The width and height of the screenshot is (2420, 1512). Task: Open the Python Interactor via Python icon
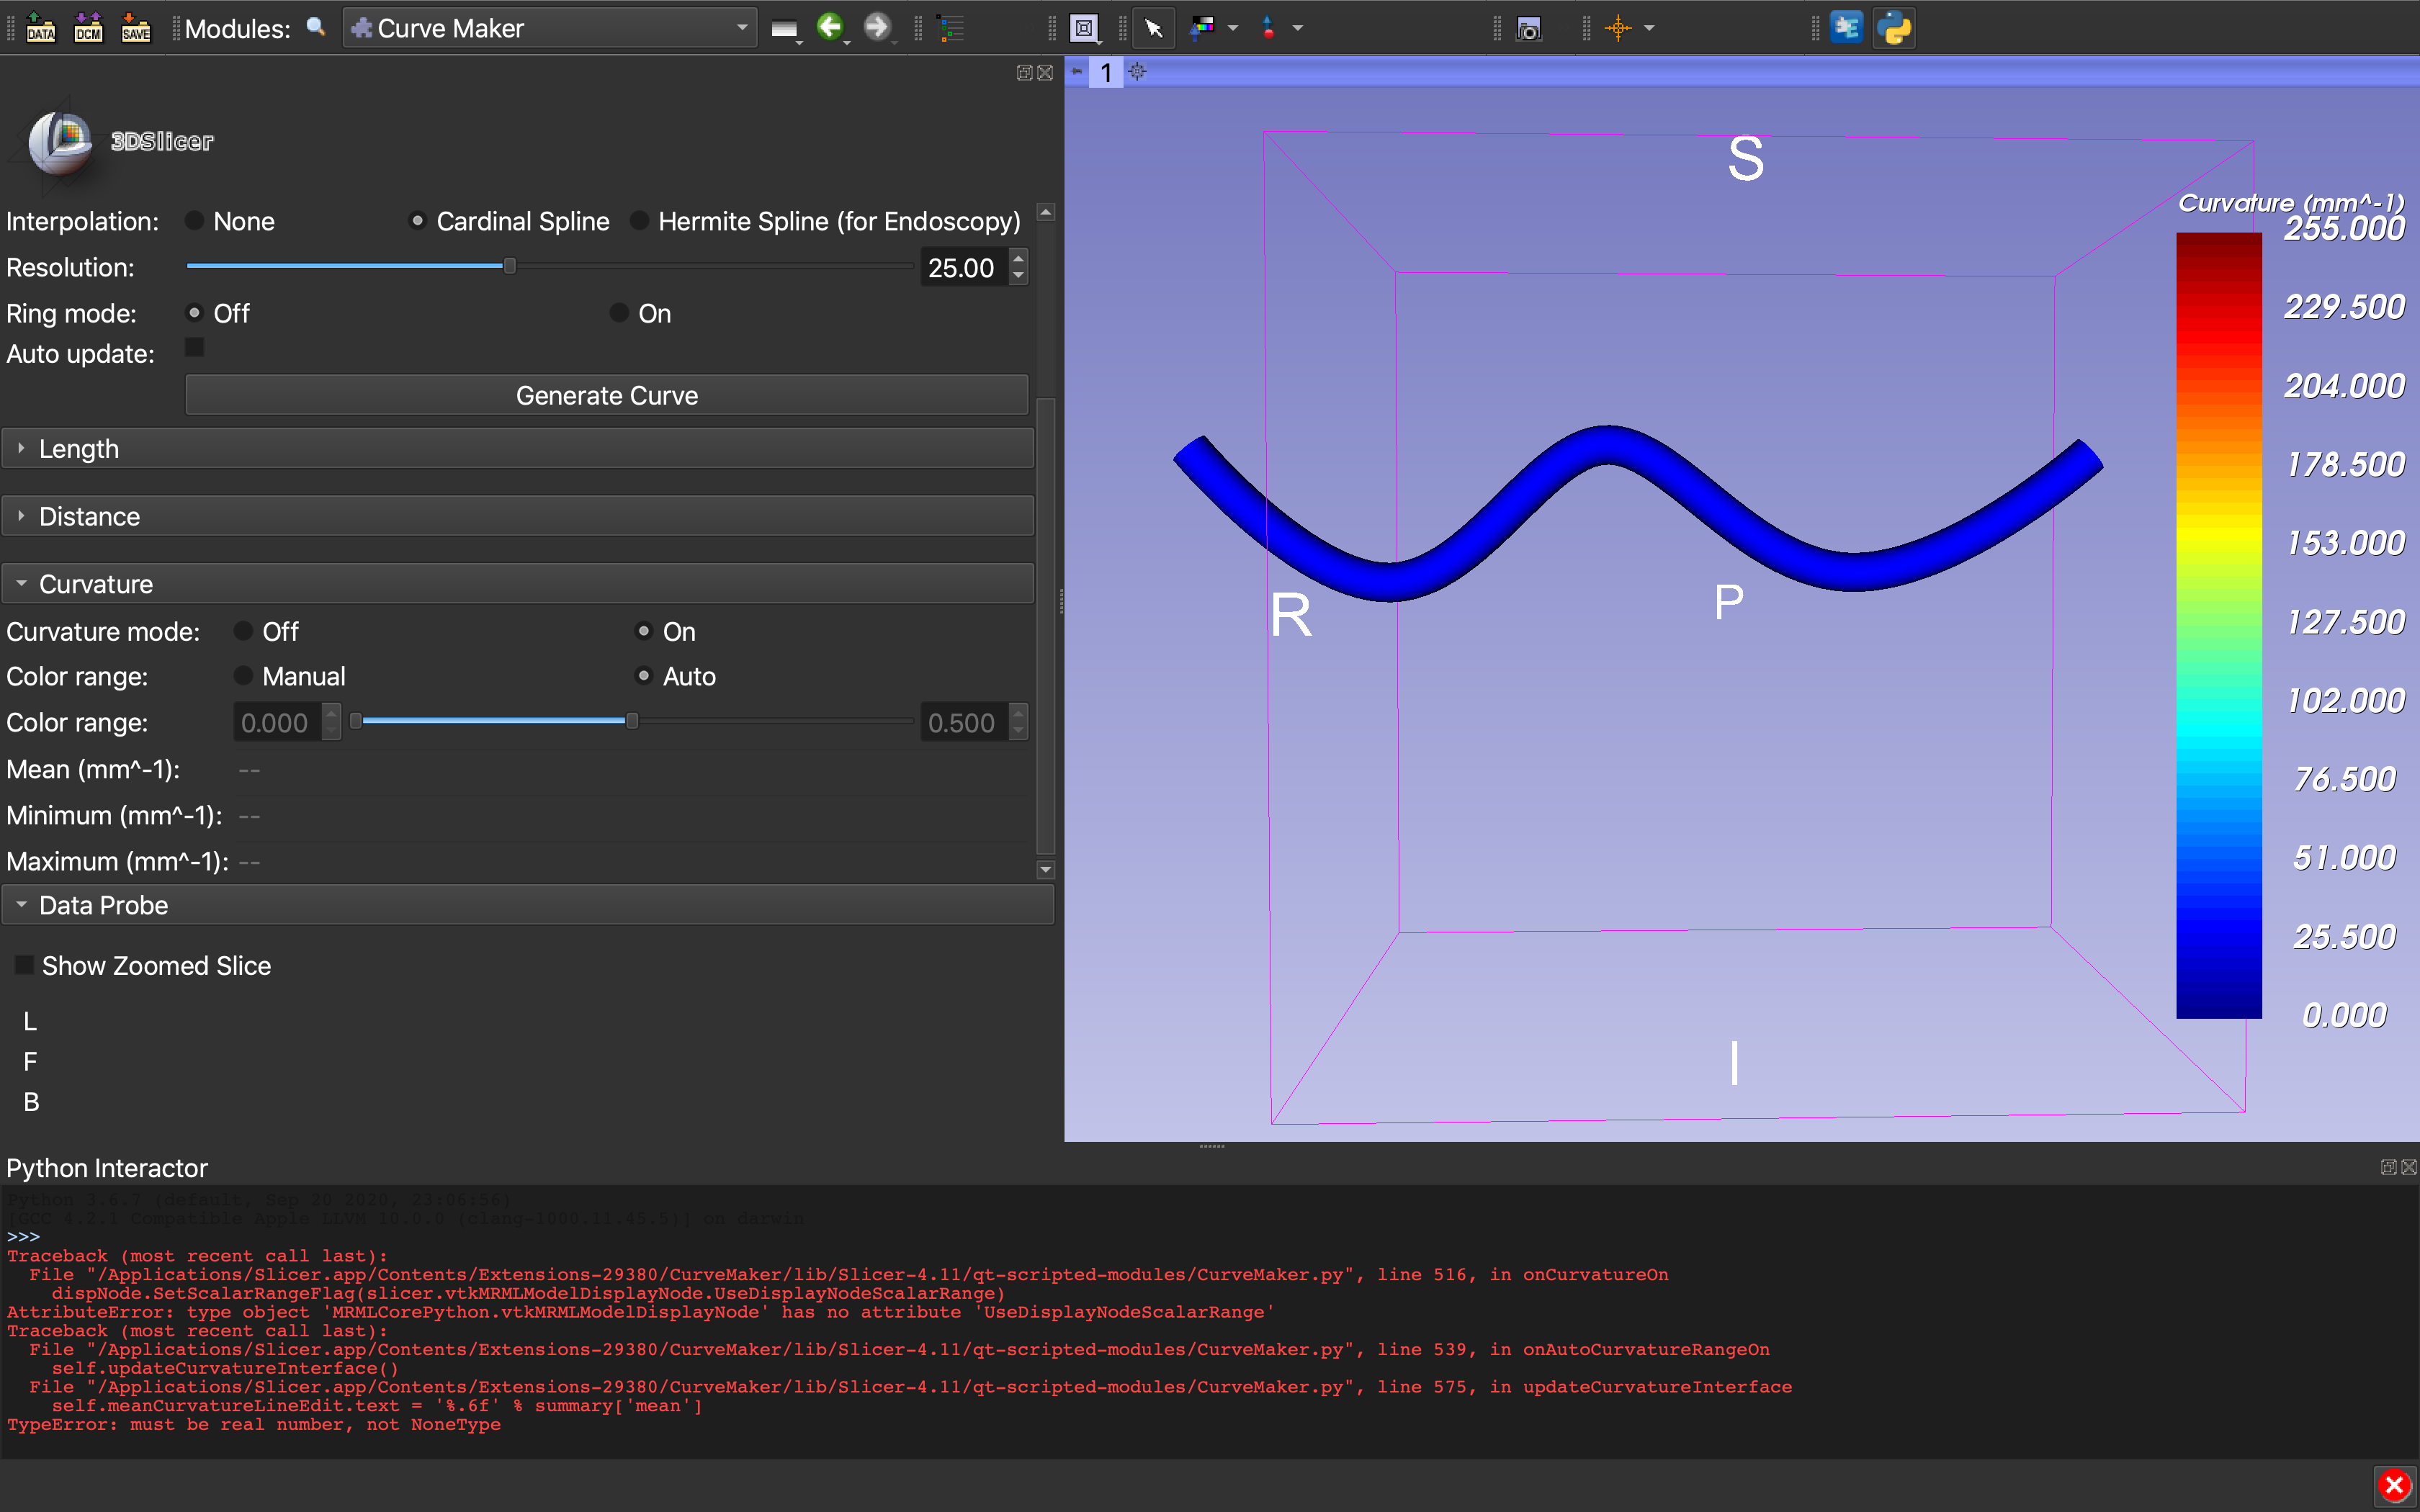[x=1895, y=27]
